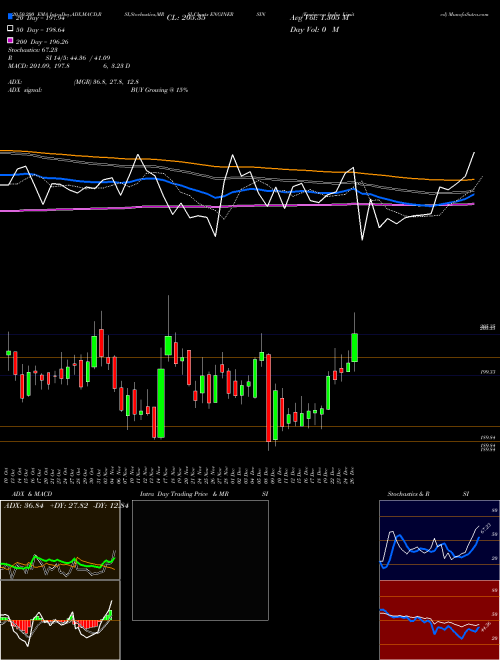The width and height of the screenshot is (500, 660).
Task: Click the white 50 Day EMA legend swatch
Action: 10,29
